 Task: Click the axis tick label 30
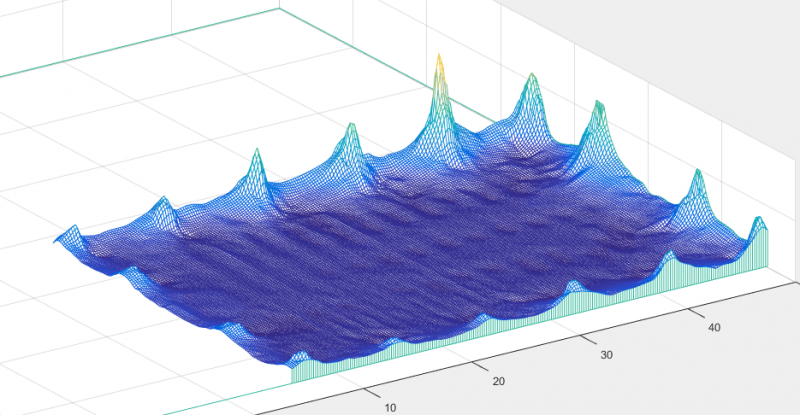[606, 355]
